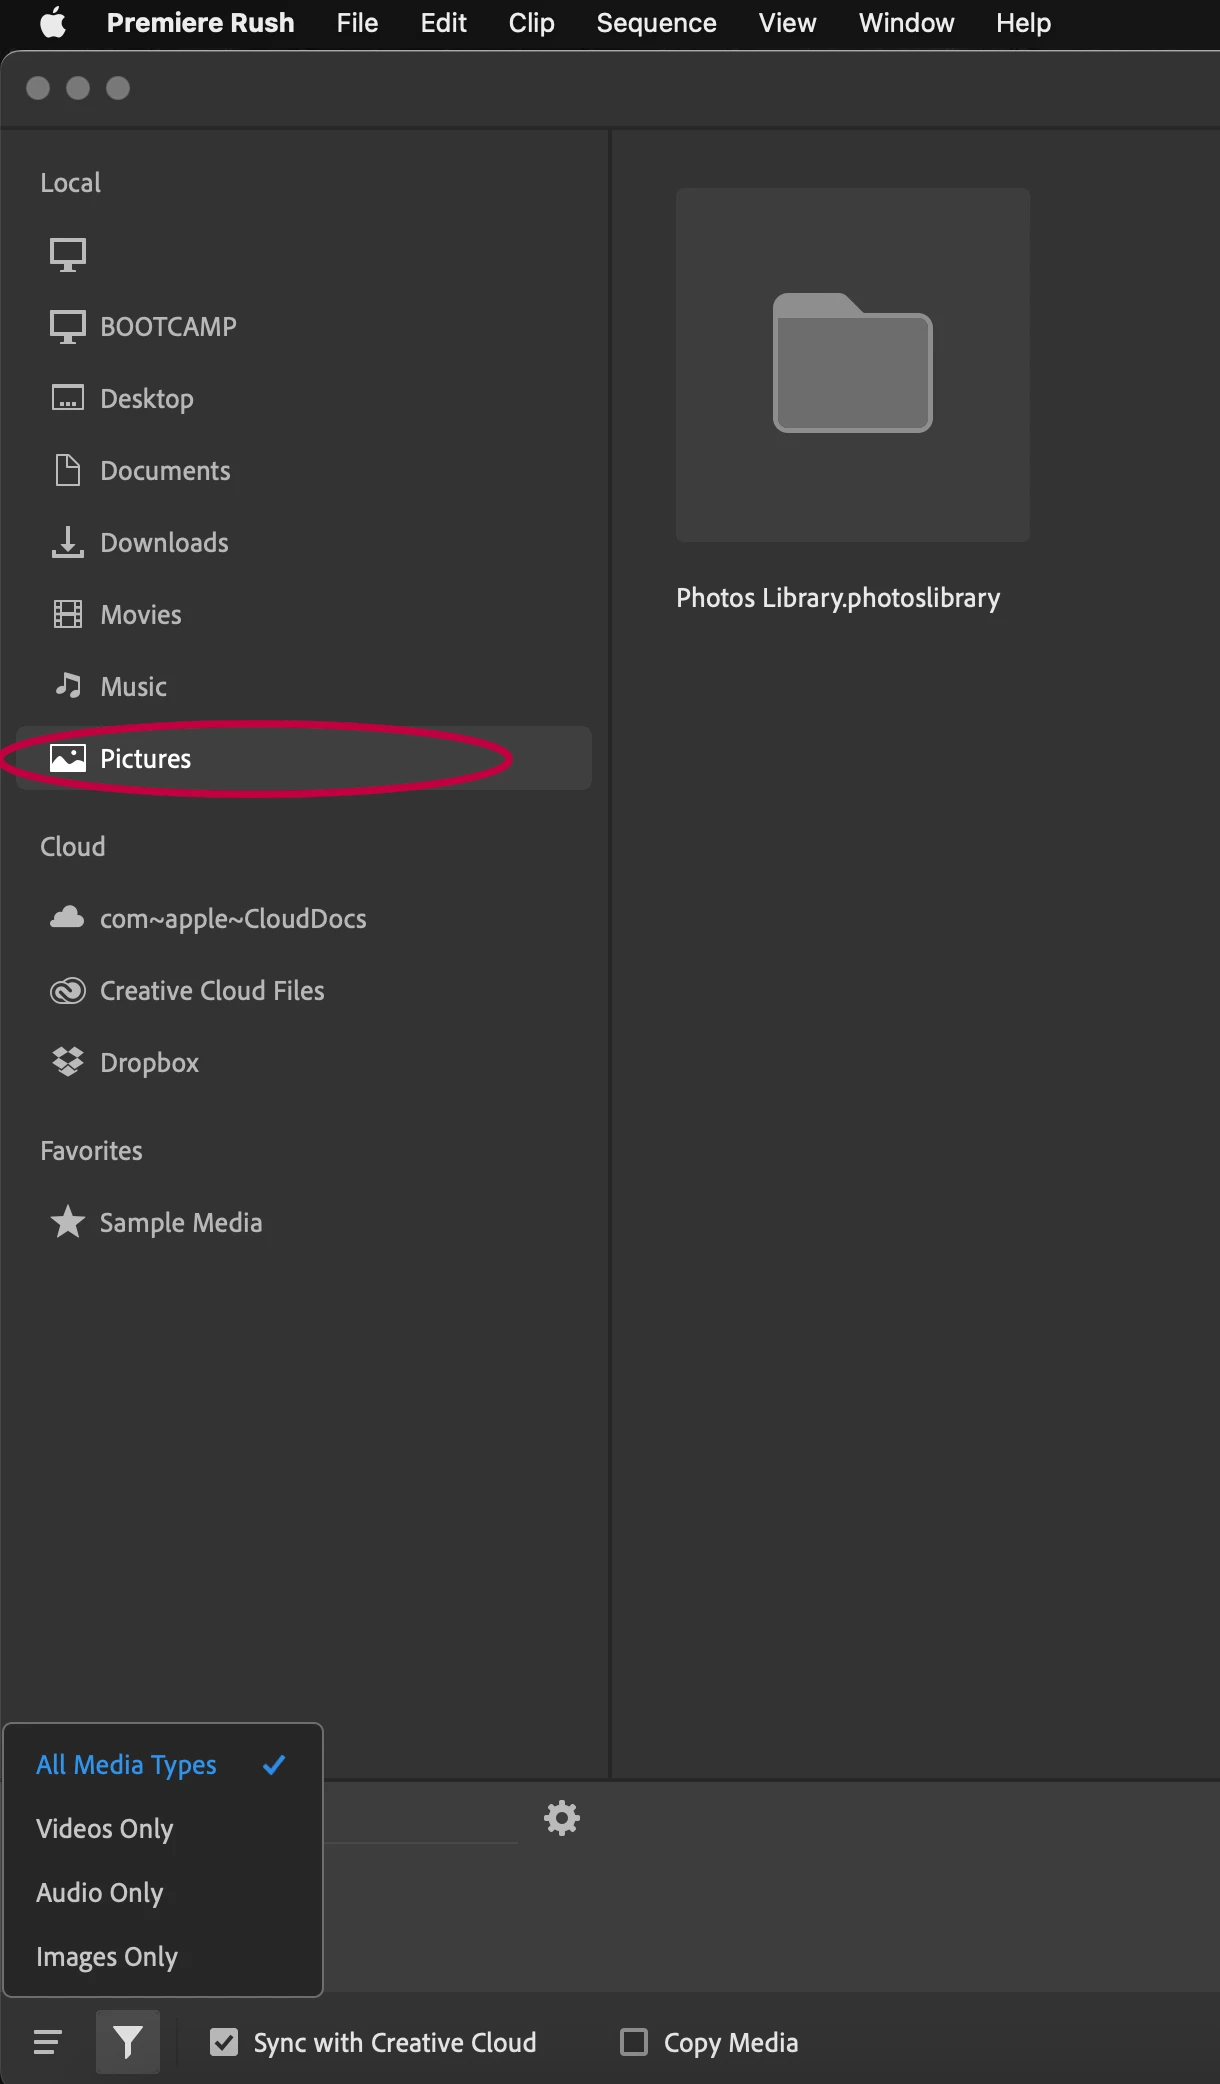Open the Sequence menu

coord(656,23)
